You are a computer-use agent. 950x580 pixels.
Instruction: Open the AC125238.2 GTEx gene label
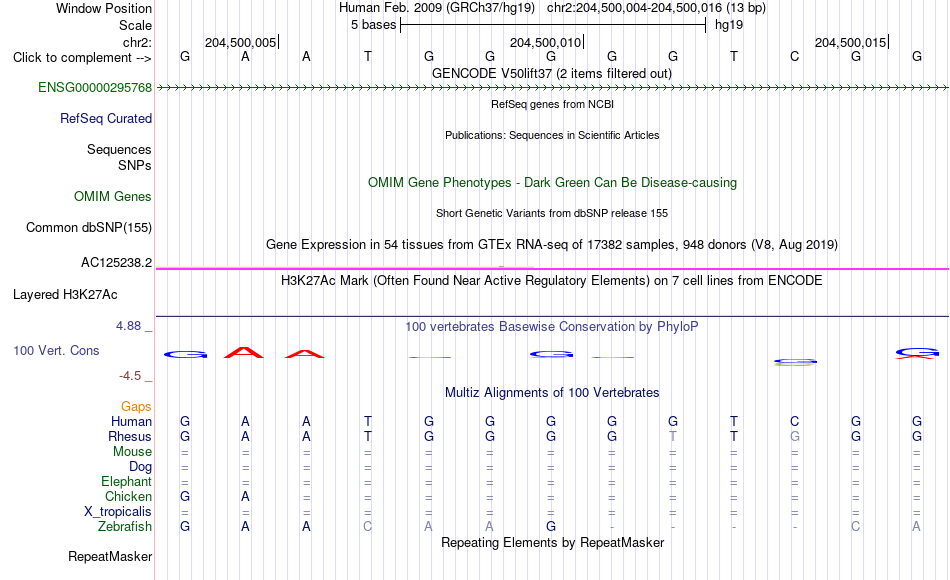coord(116,262)
